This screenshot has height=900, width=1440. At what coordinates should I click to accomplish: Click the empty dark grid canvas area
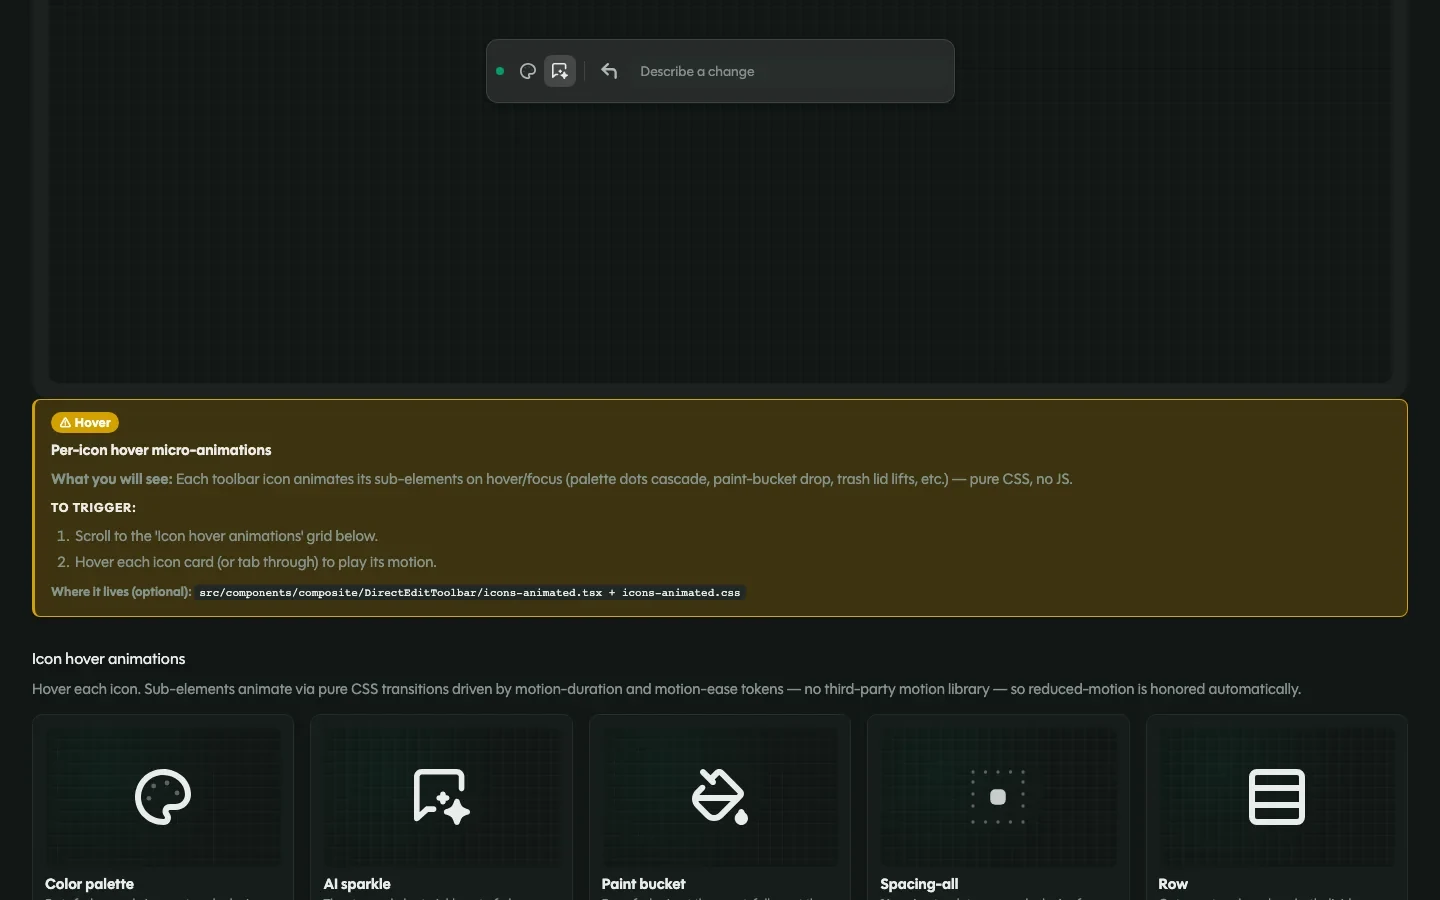point(720,240)
